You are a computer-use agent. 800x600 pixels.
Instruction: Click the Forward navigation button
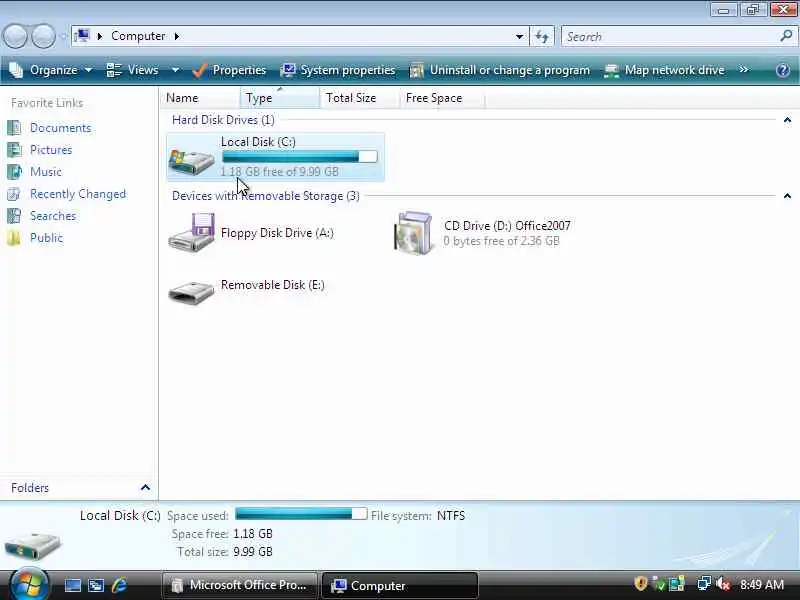tap(43, 36)
